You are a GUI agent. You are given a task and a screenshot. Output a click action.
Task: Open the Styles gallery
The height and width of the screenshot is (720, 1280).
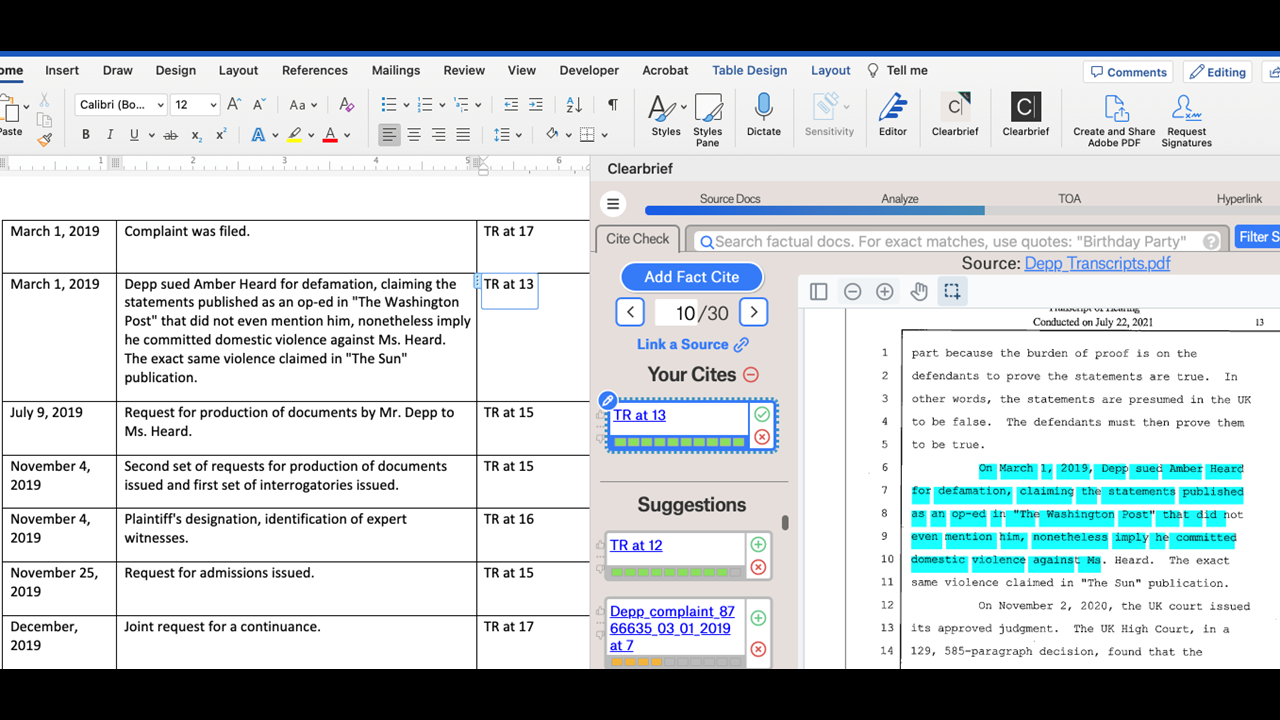coord(665,116)
